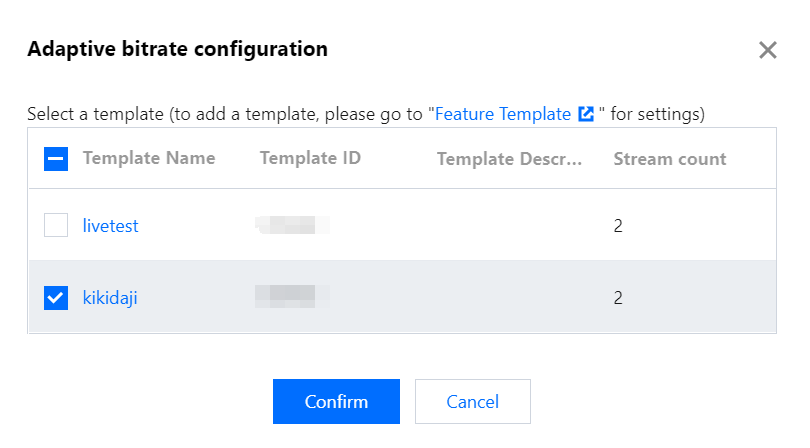
Task: Click the Stream count column header
Action: point(669,158)
